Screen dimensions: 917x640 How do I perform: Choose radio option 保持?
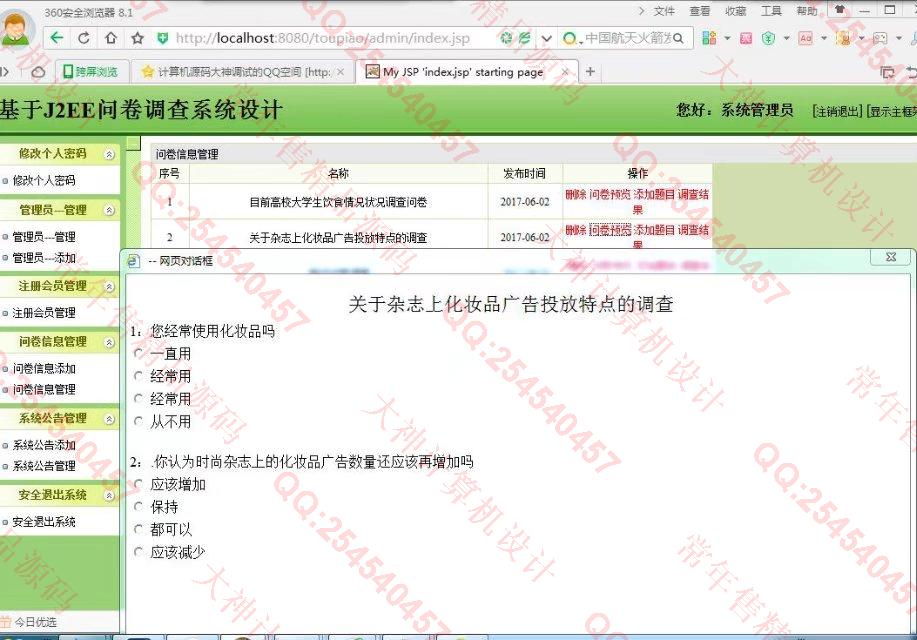139,506
